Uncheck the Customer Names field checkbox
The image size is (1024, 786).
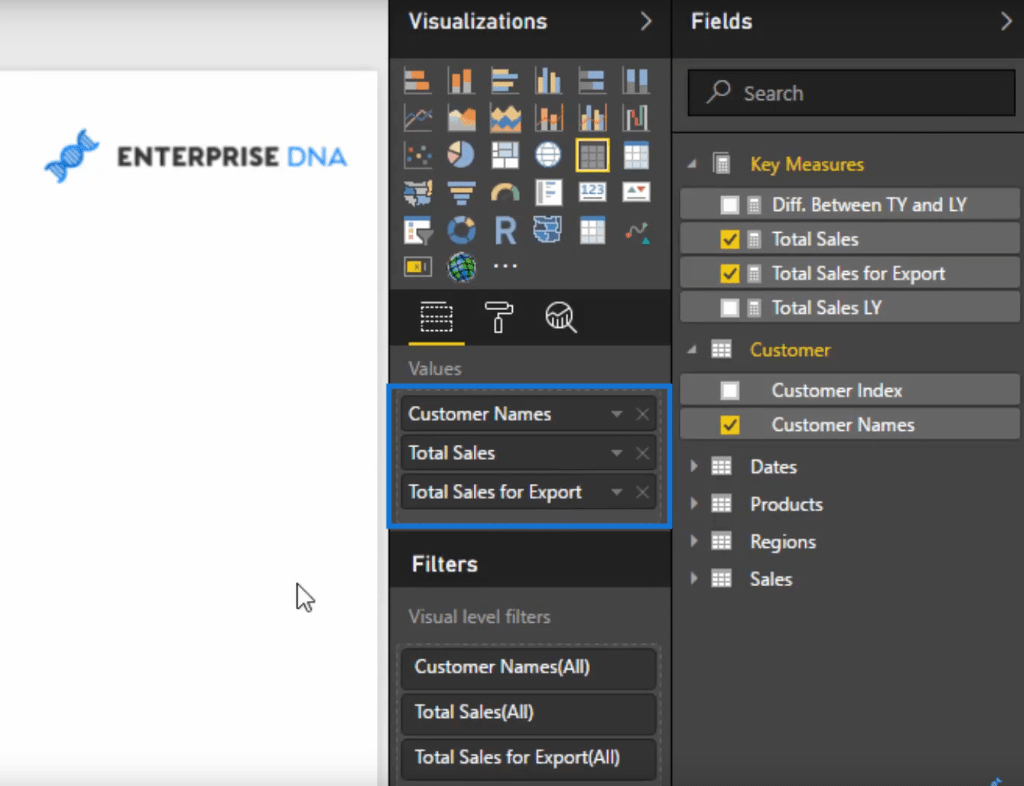729,425
